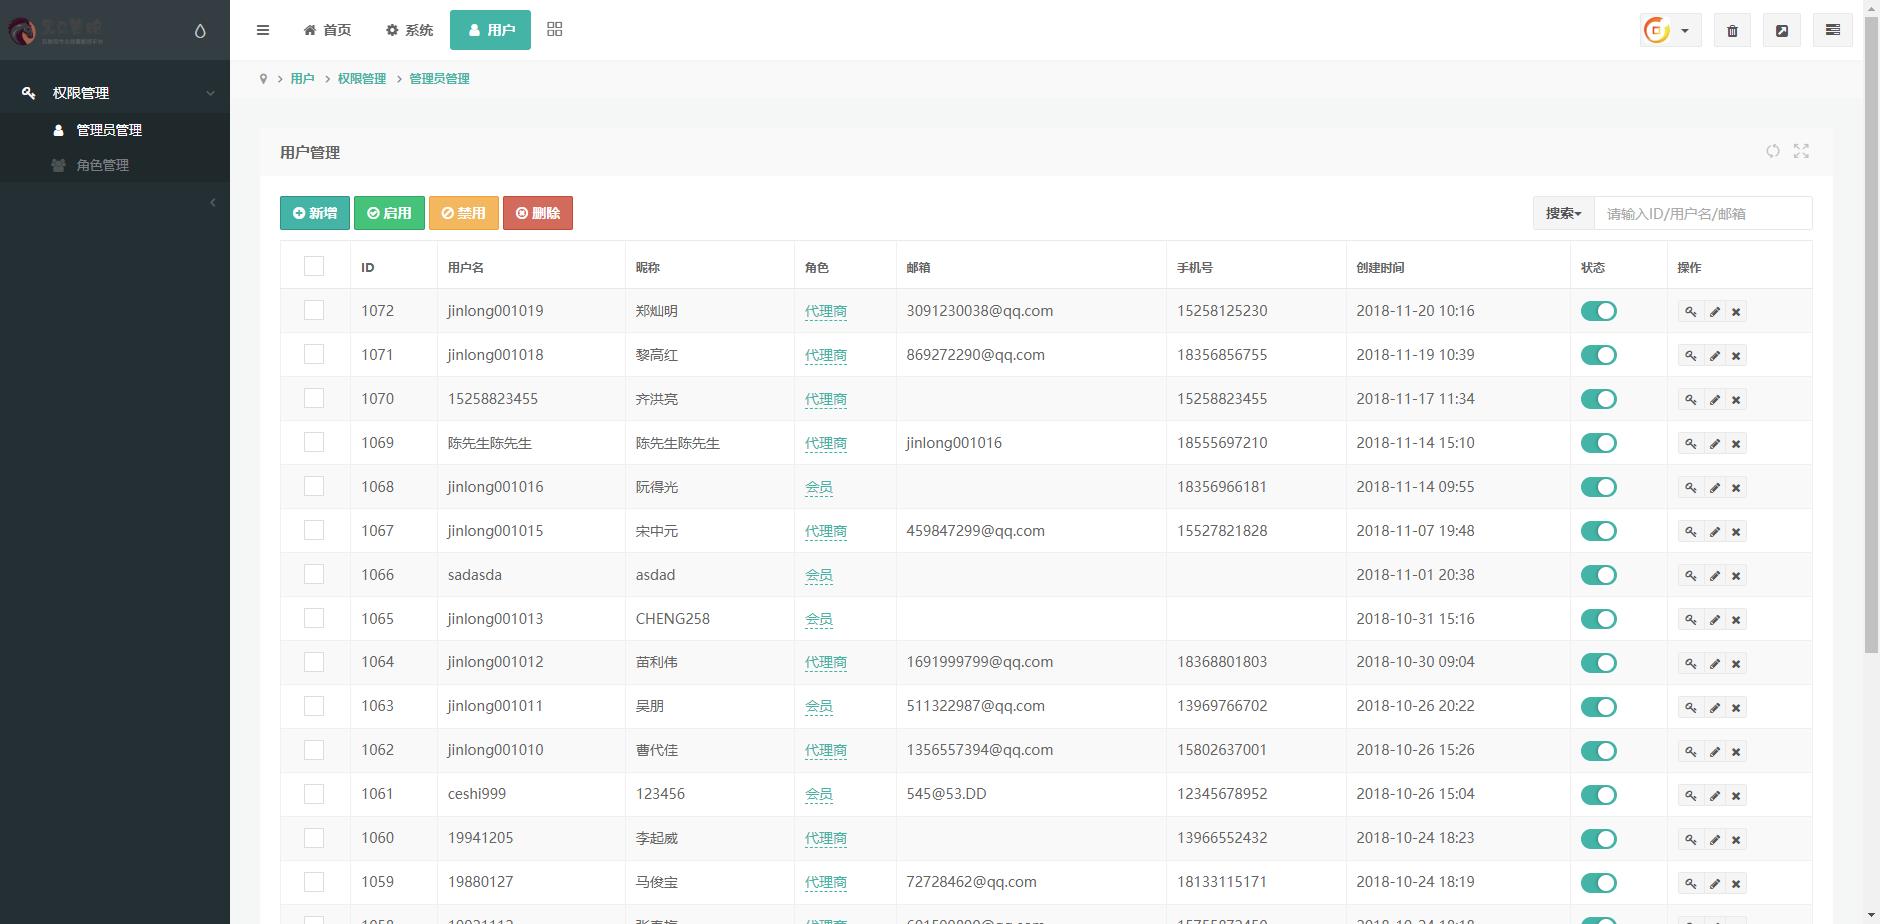The image size is (1880, 924).
Task: Delete user 1067 with X icon
Action: tap(1736, 532)
